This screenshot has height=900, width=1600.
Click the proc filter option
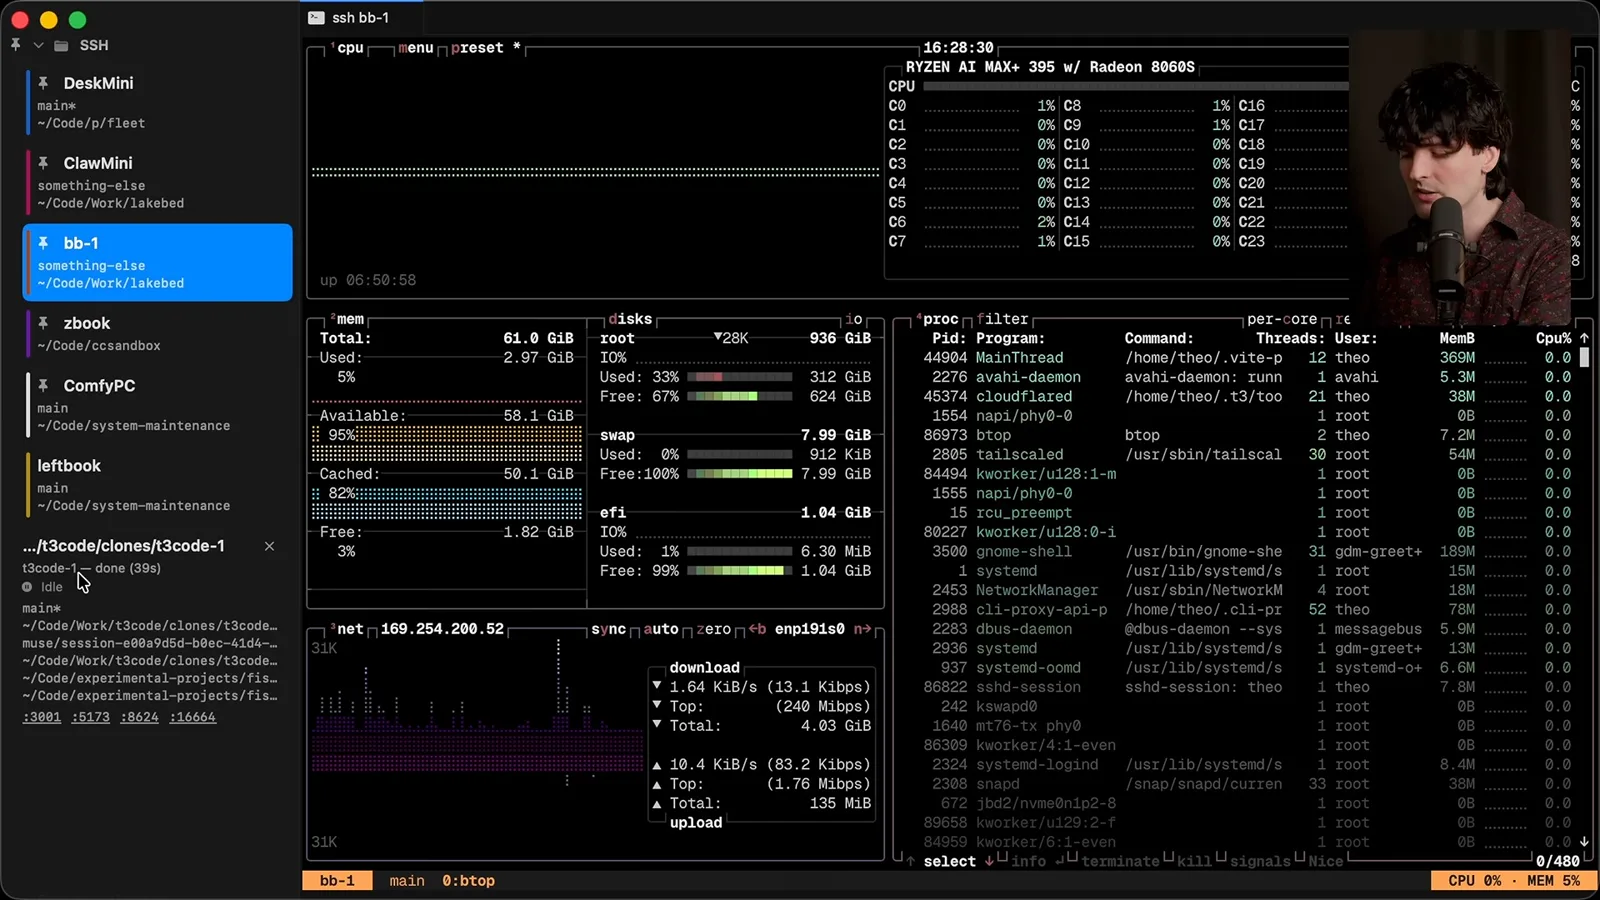[1002, 319]
